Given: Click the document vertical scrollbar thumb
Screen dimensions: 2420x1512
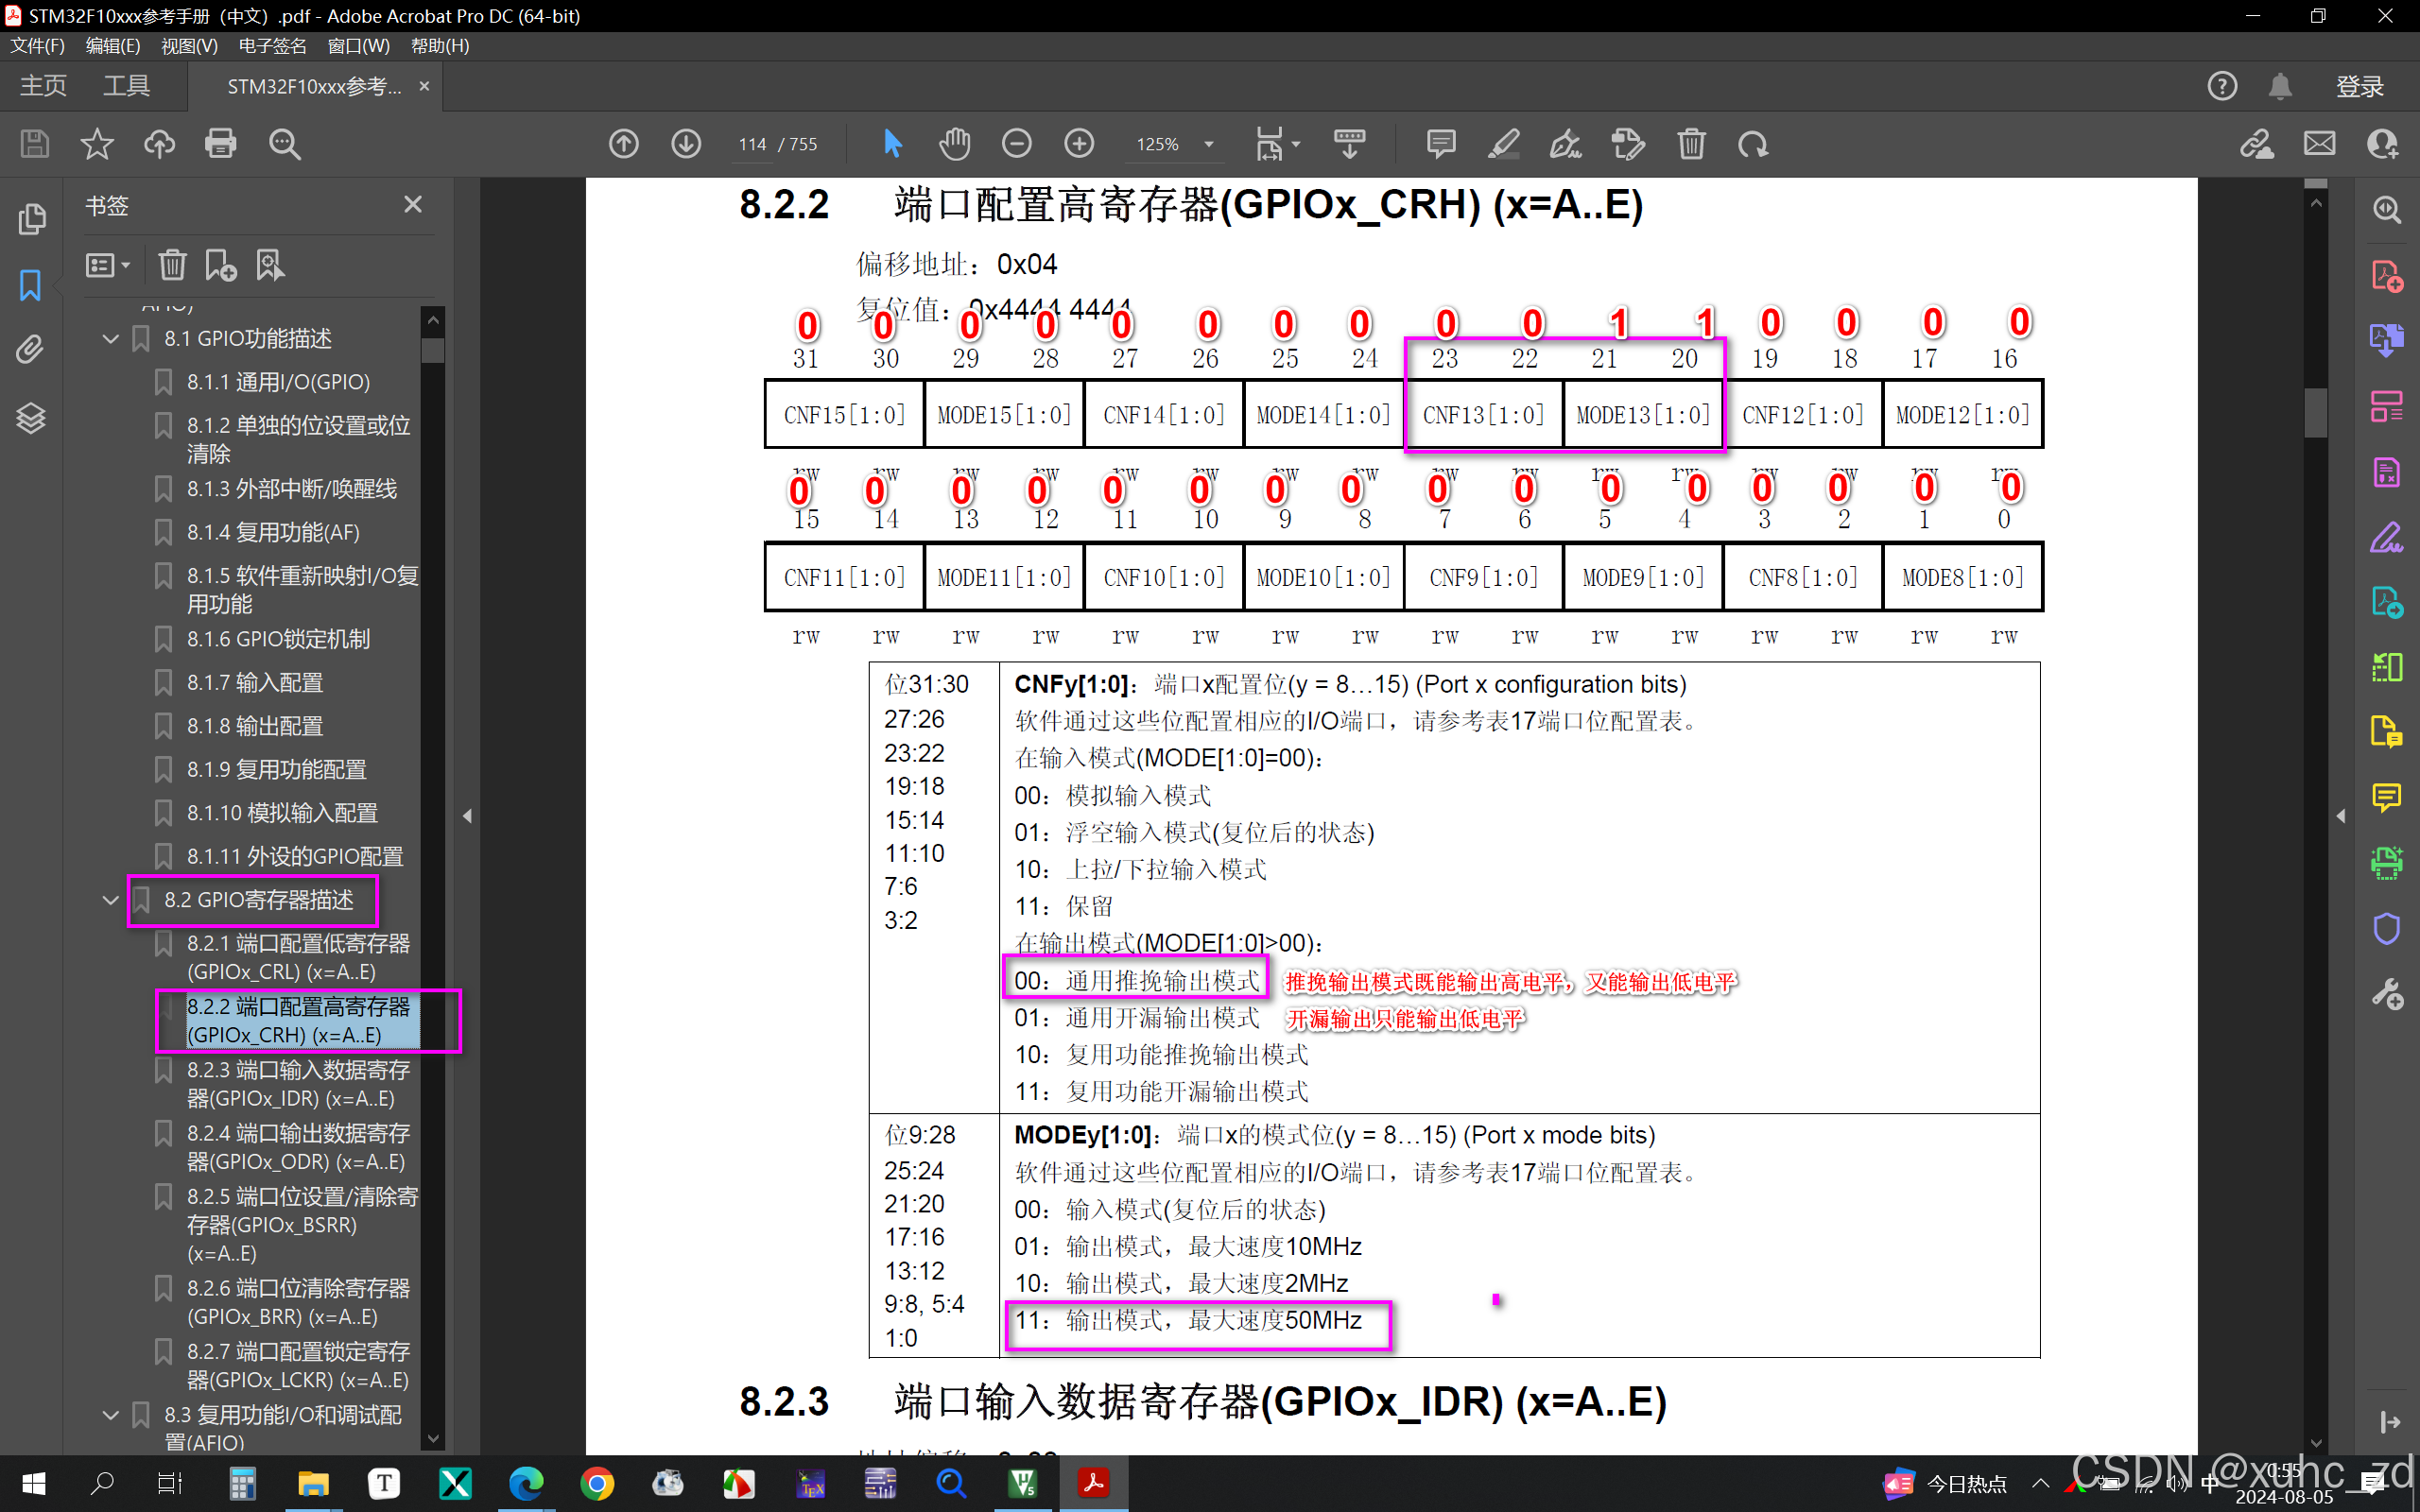Looking at the screenshot, I should coord(2316,411).
